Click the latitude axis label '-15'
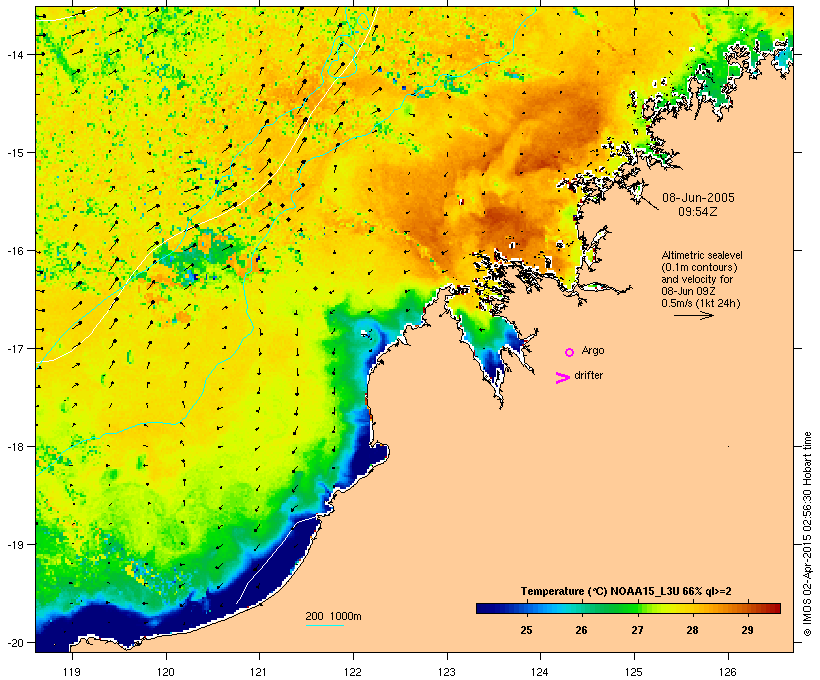820x680 pixels. coord(15,153)
